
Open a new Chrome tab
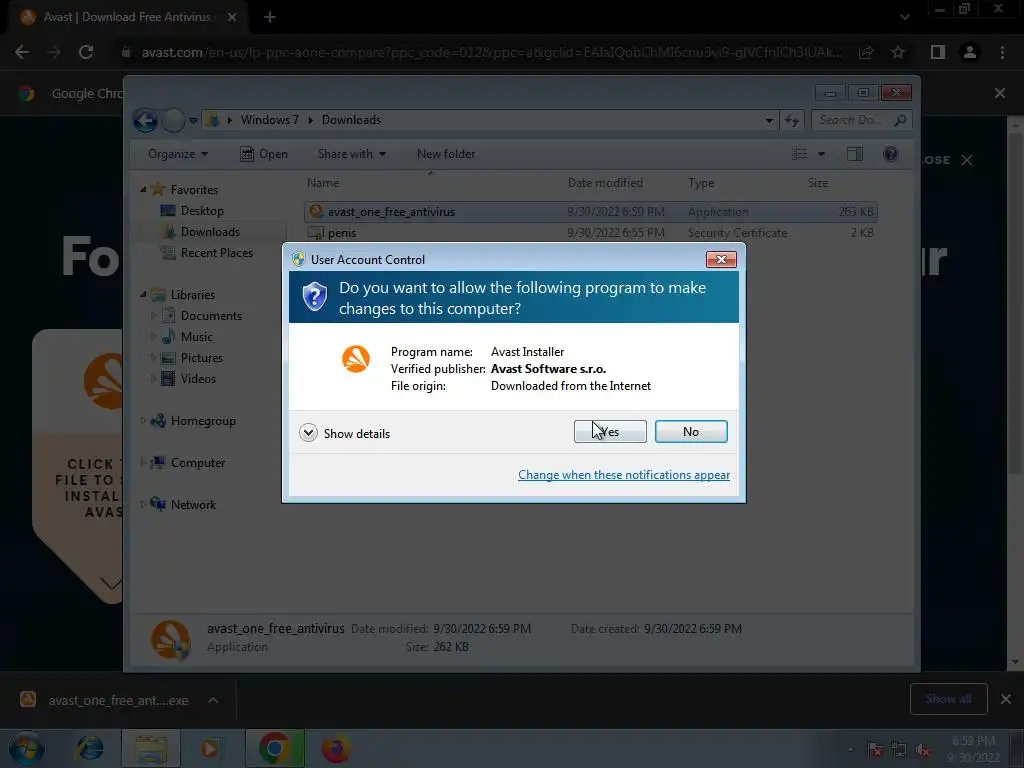(270, 17)
